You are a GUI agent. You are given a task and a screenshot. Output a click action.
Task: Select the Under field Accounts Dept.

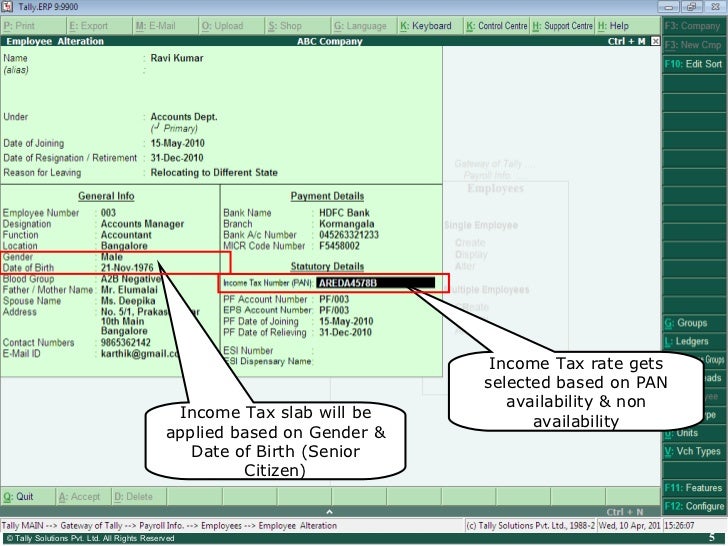click(x=184, y=117)
